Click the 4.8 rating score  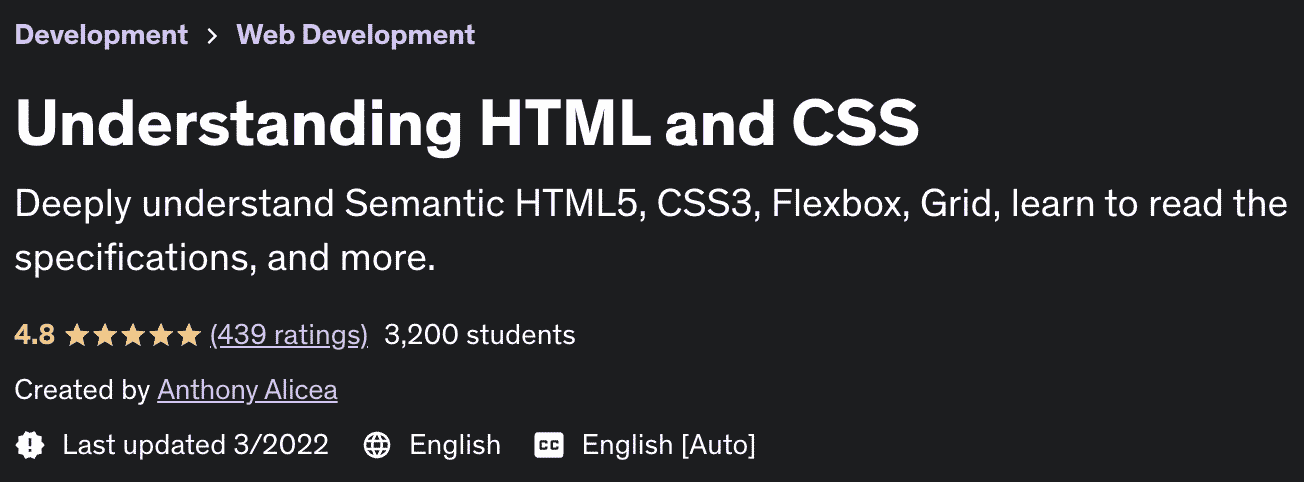click(35, 335)
